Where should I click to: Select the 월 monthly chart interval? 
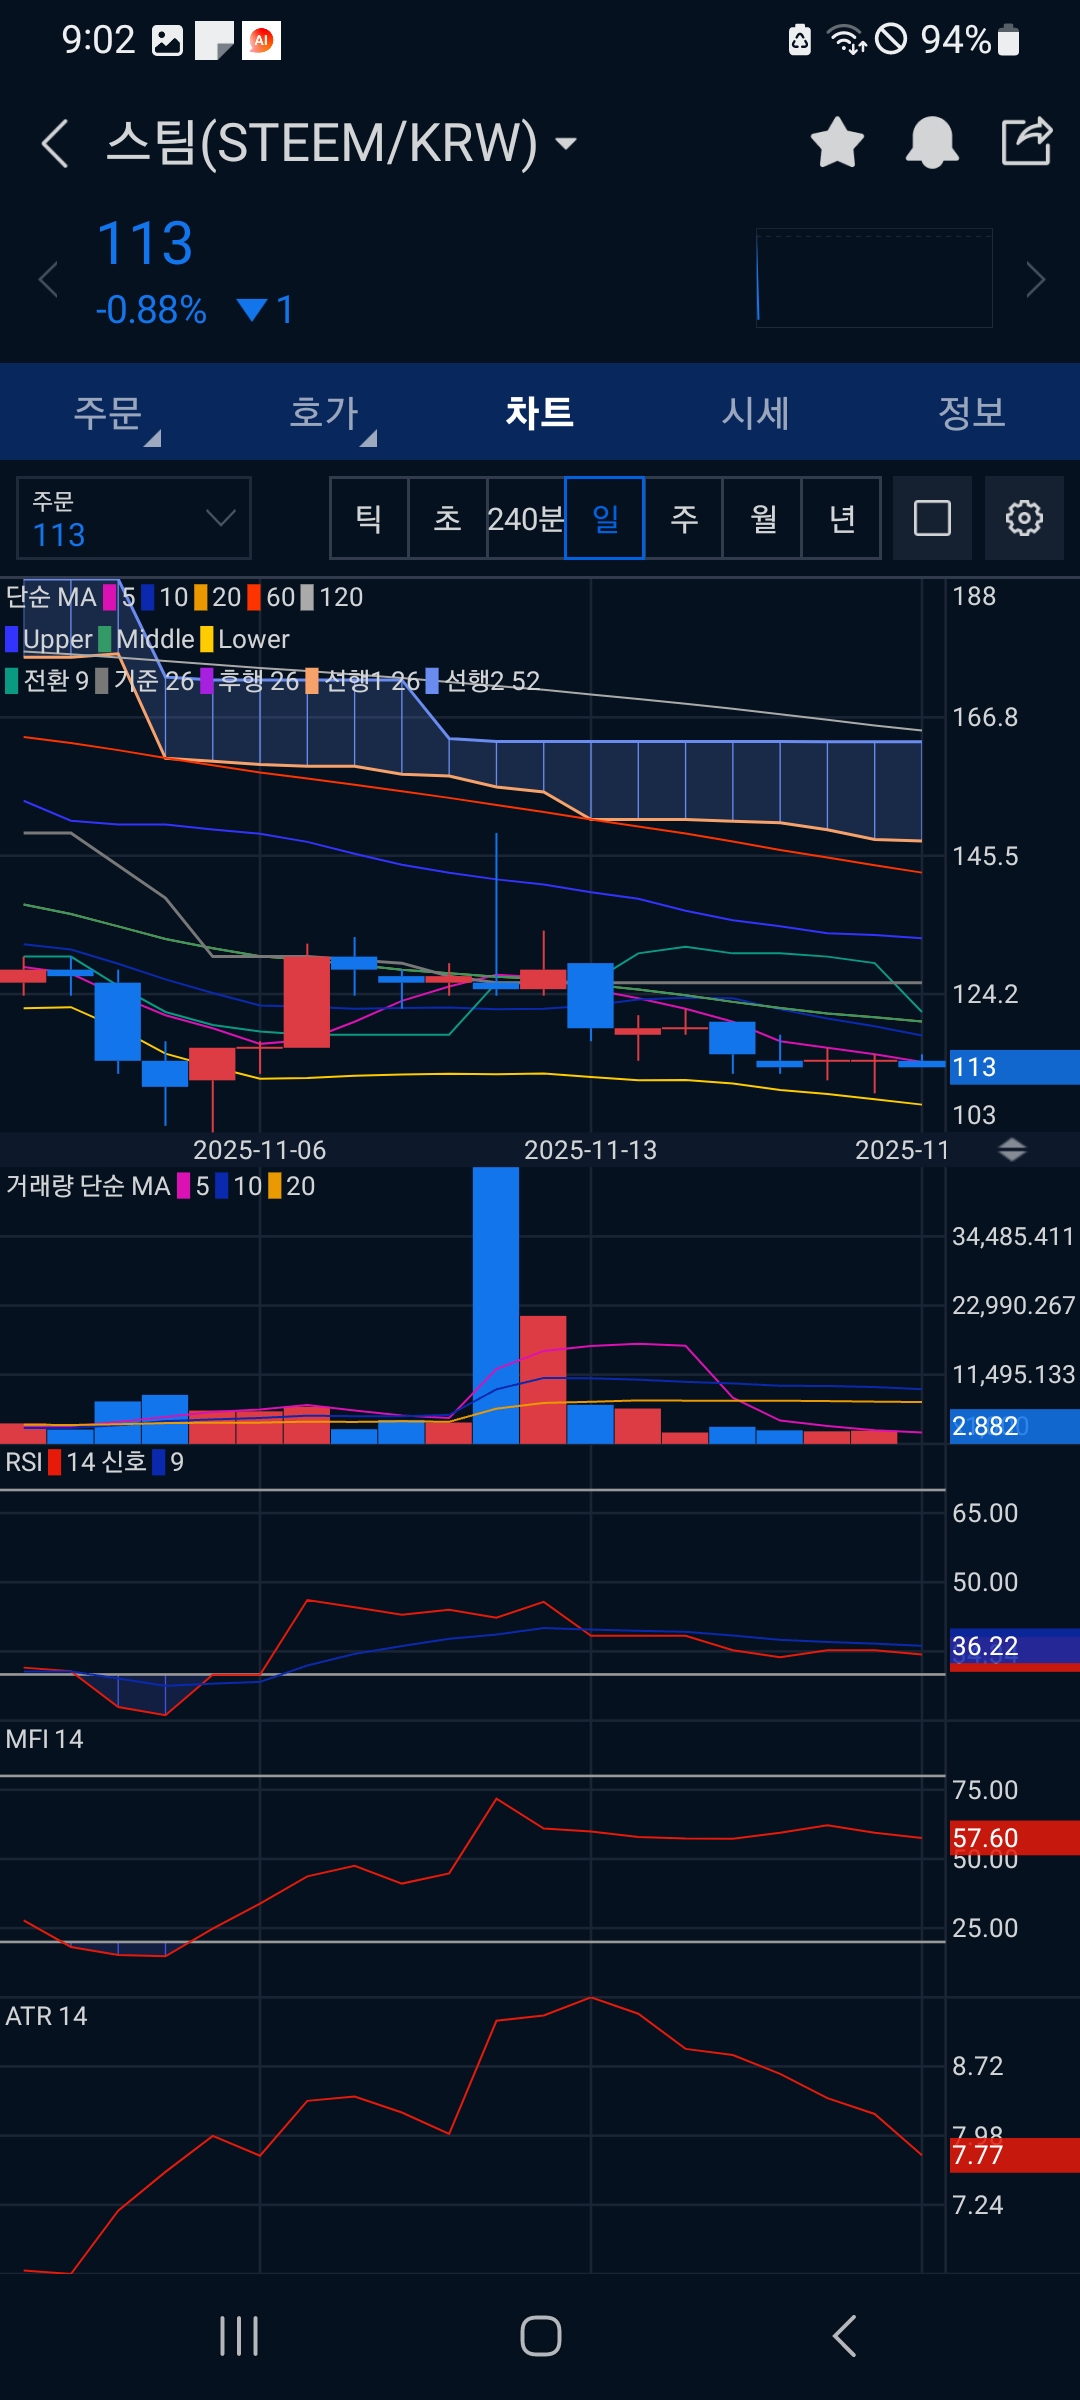(x=763, y=518)
